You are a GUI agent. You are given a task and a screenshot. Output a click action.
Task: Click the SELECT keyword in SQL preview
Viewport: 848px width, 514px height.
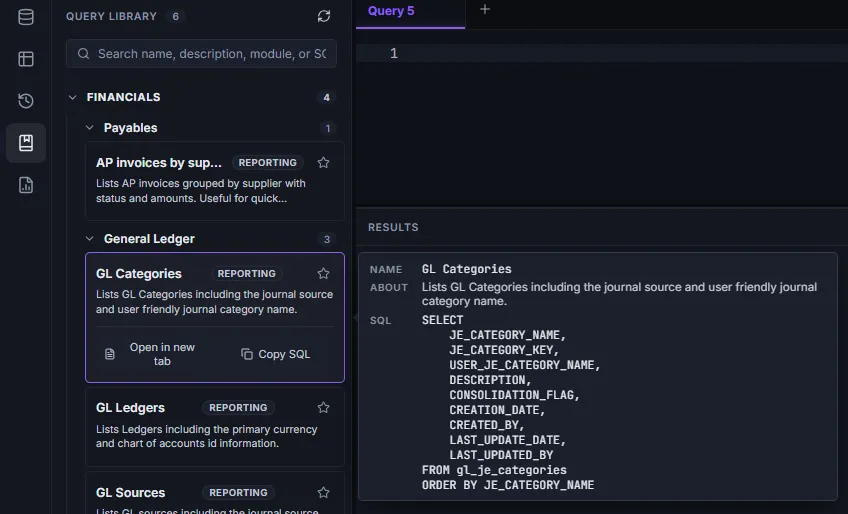(442, 320)
